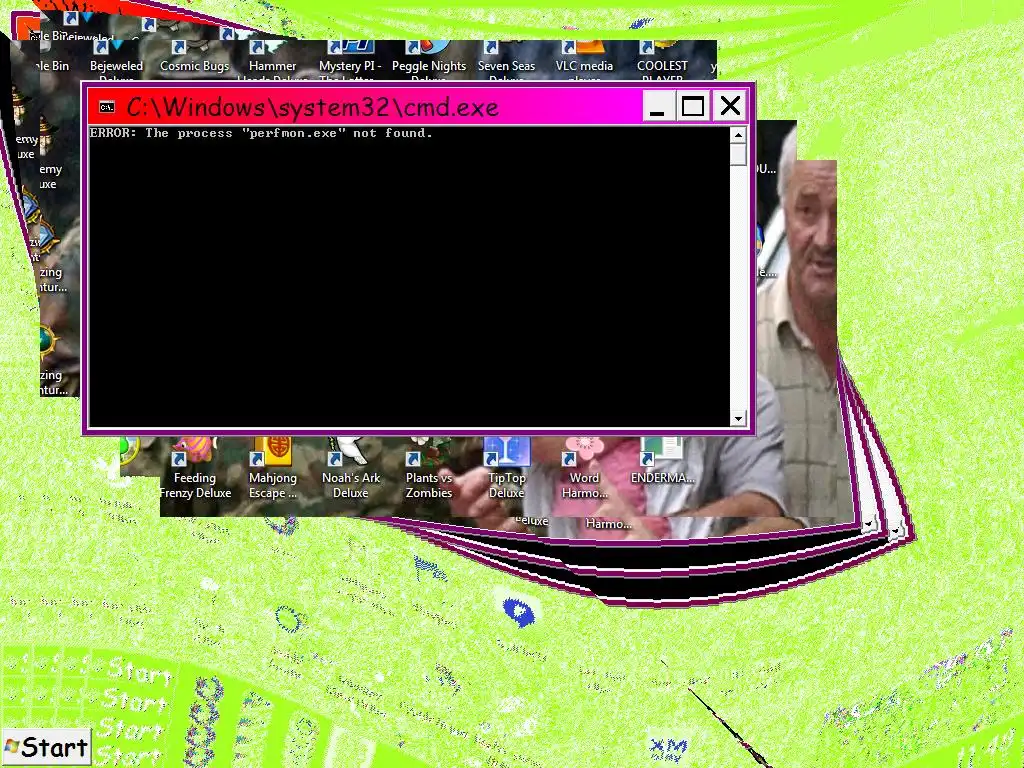
Task: Select the Bejeweled Deluxe shortcut icon
Action: click(116, 62)
